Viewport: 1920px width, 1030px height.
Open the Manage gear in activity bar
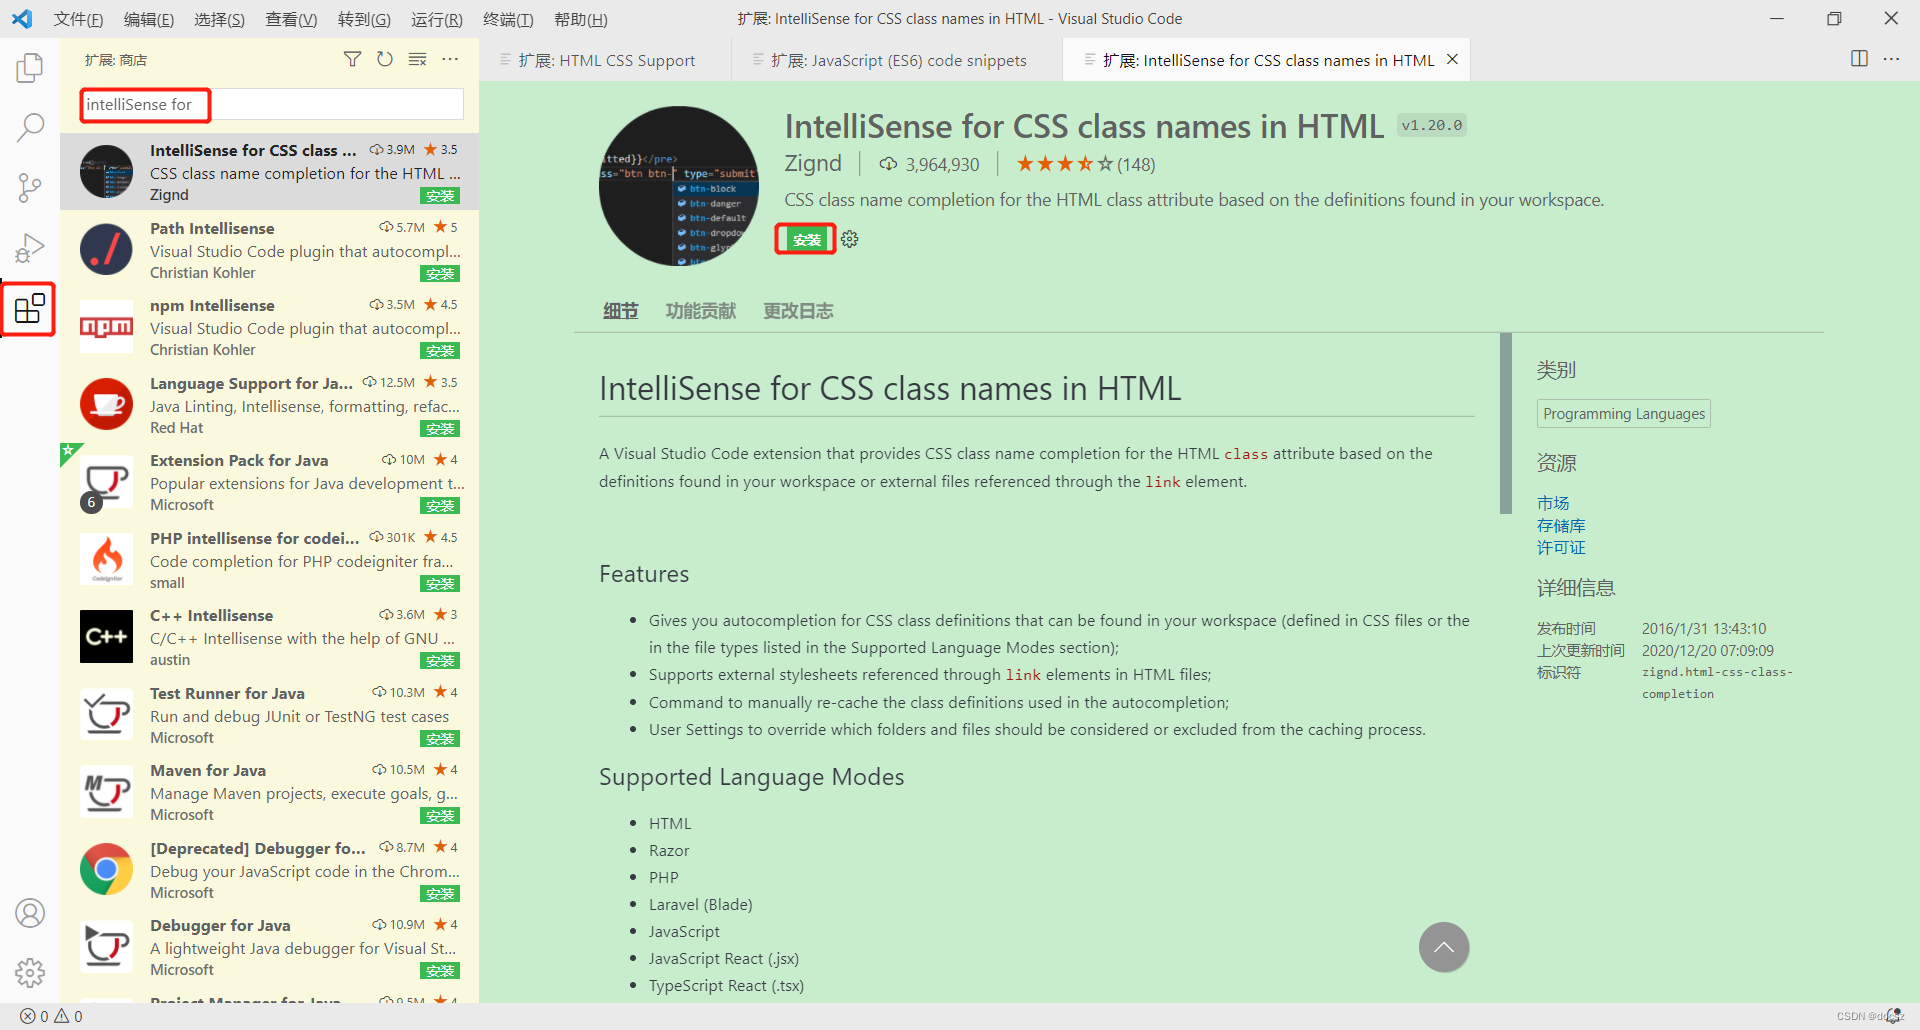(x=30, y=972)
